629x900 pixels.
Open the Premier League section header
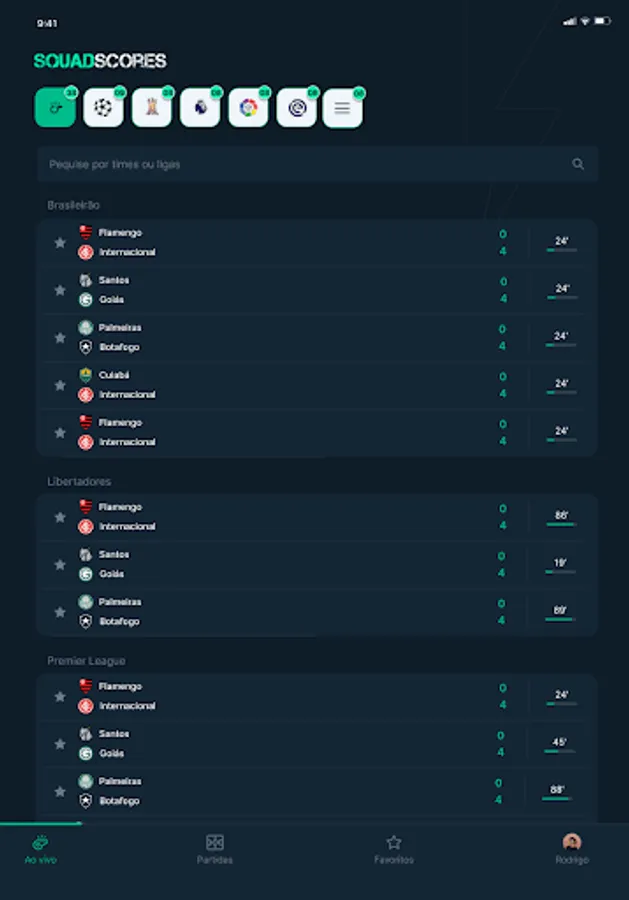[86, 661]
